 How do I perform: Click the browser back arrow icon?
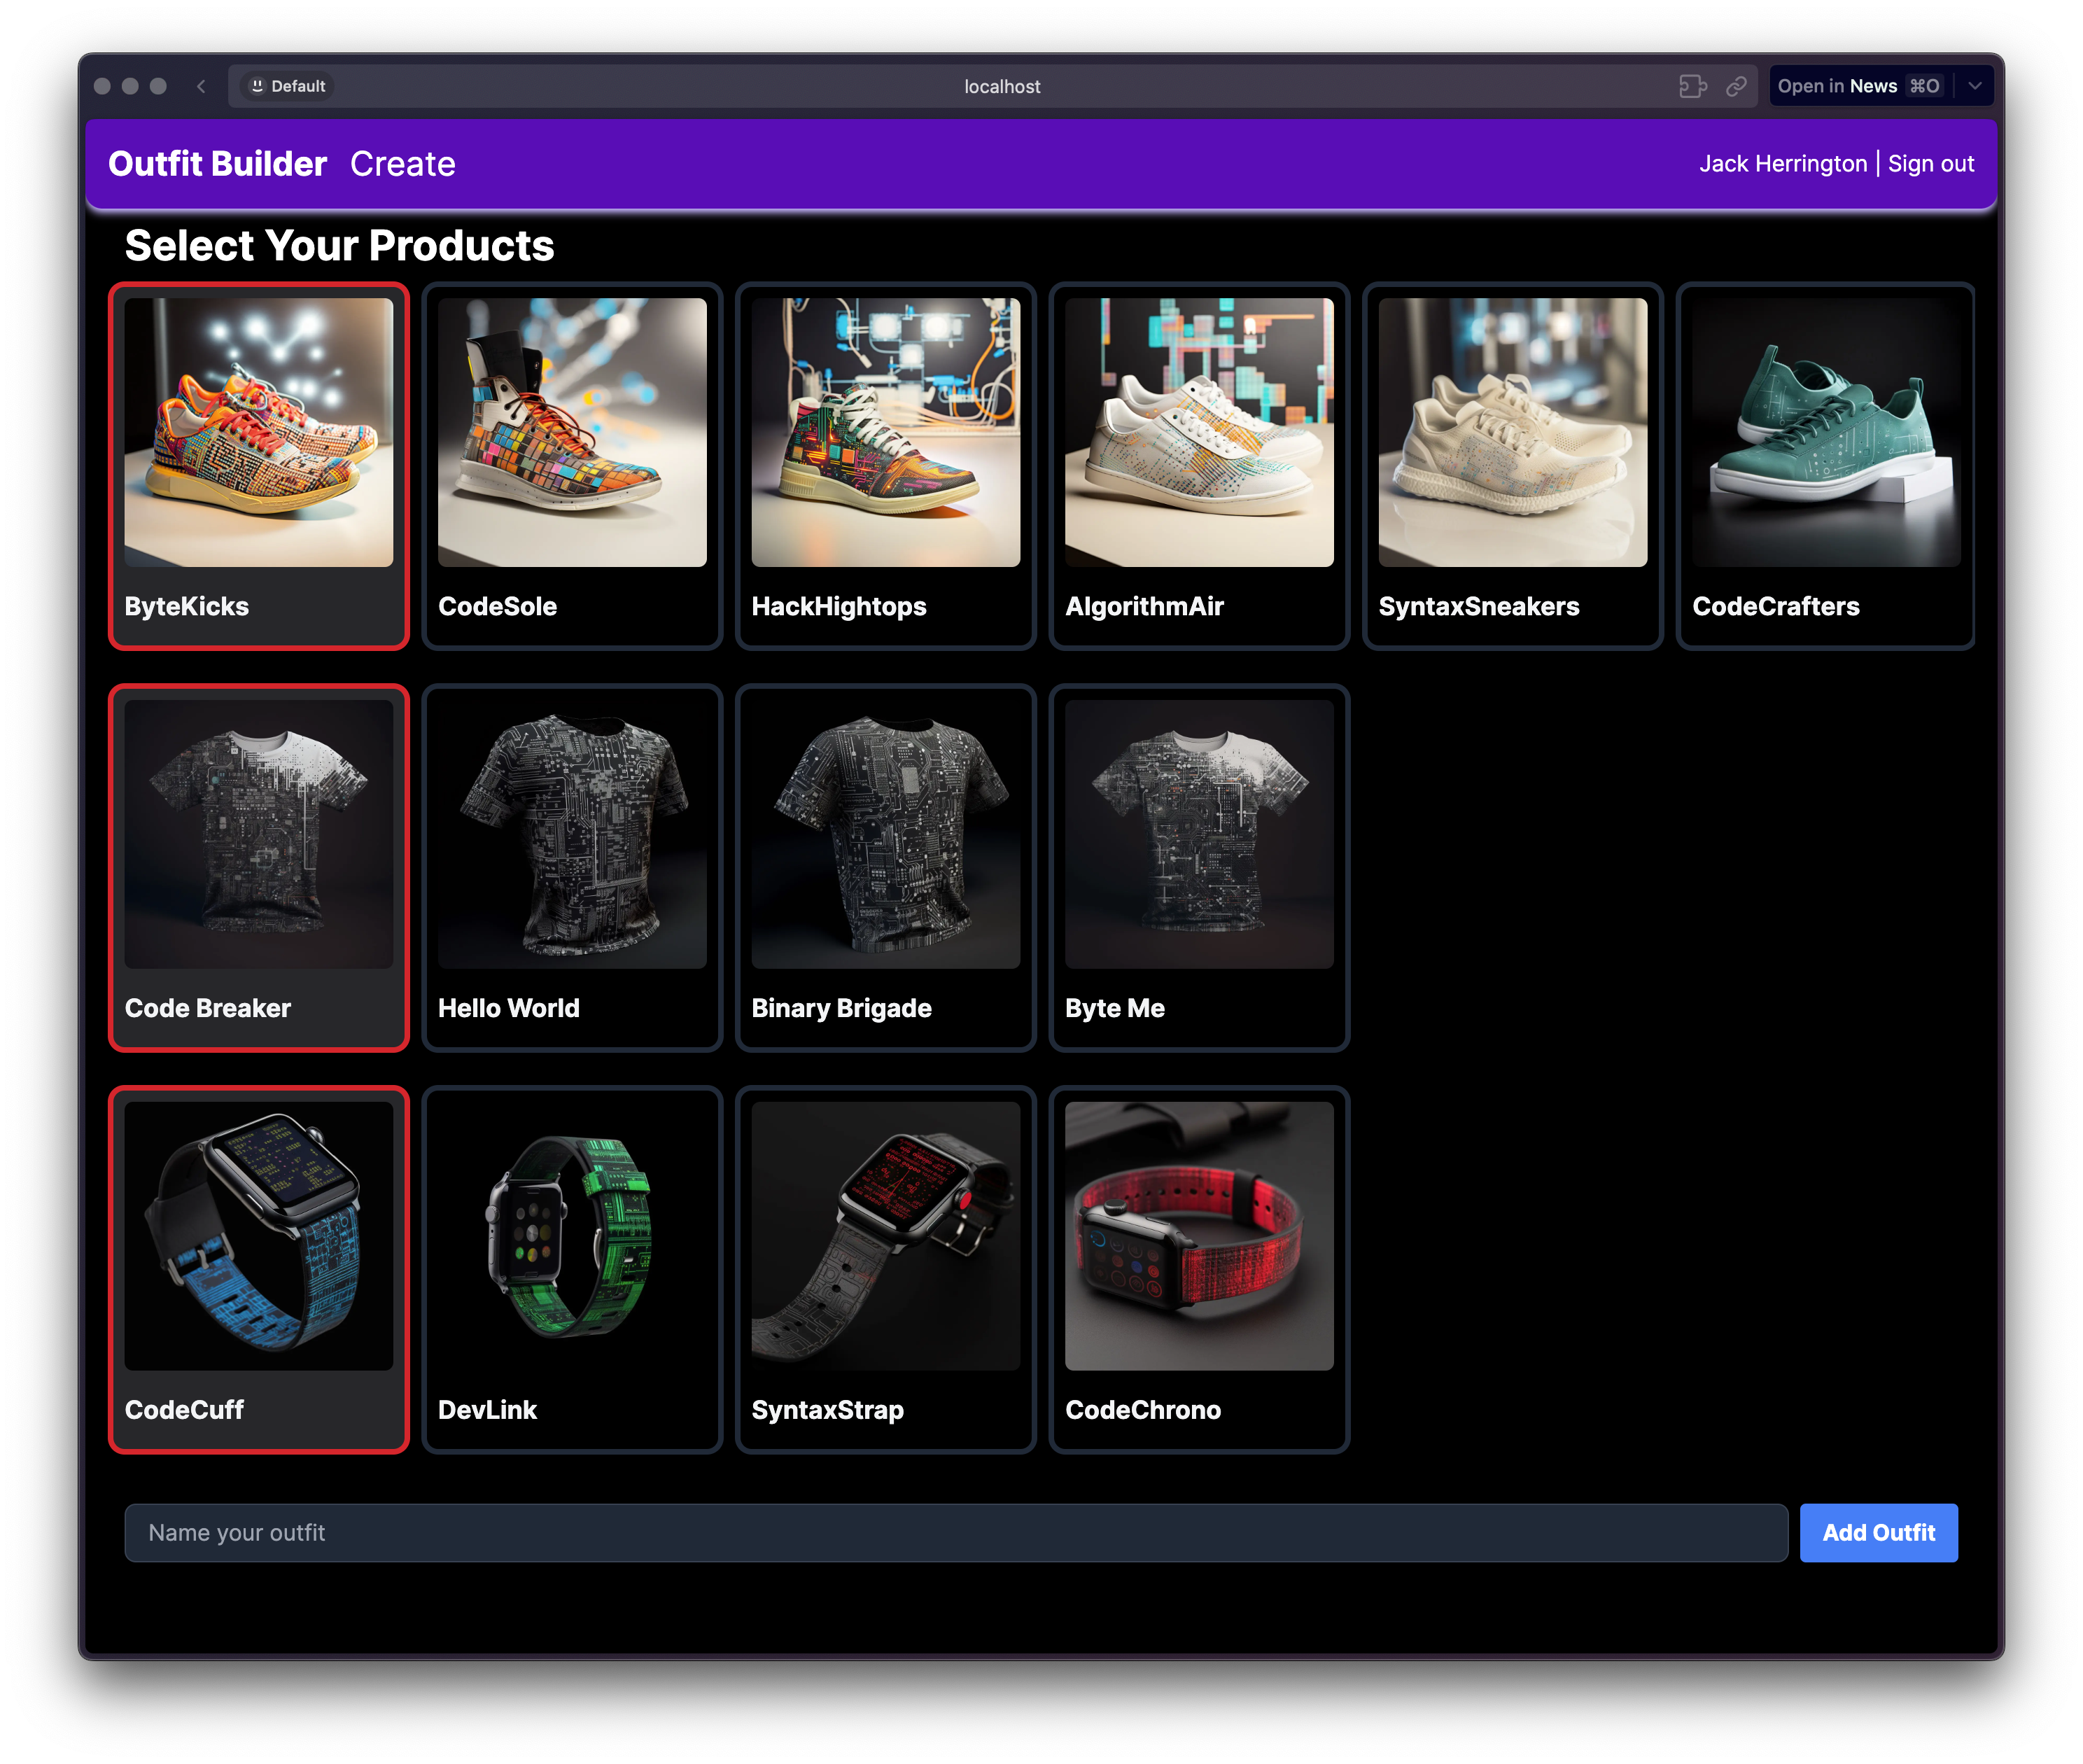click(201, 86)
